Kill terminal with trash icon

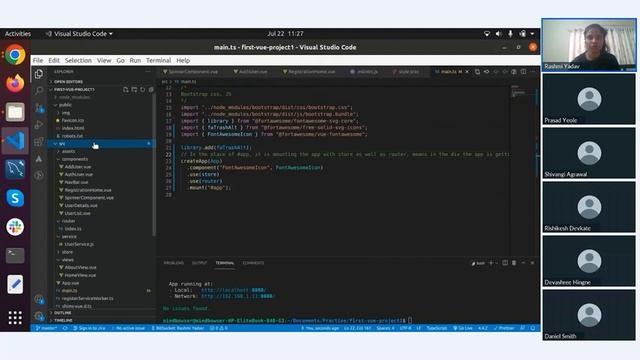point(514,263)
